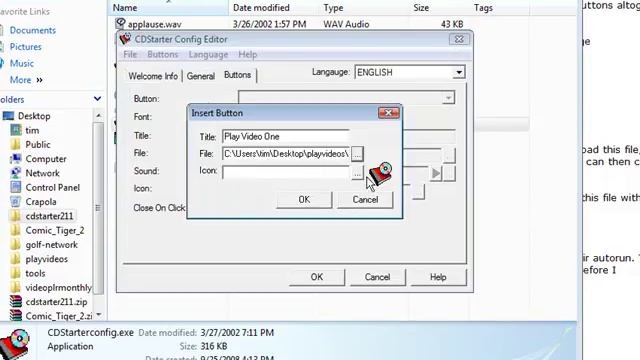Collapse the Folders pane chevron
Image resolution: width=640 pixels, height=360 pixels.
(x=97, y=99)
